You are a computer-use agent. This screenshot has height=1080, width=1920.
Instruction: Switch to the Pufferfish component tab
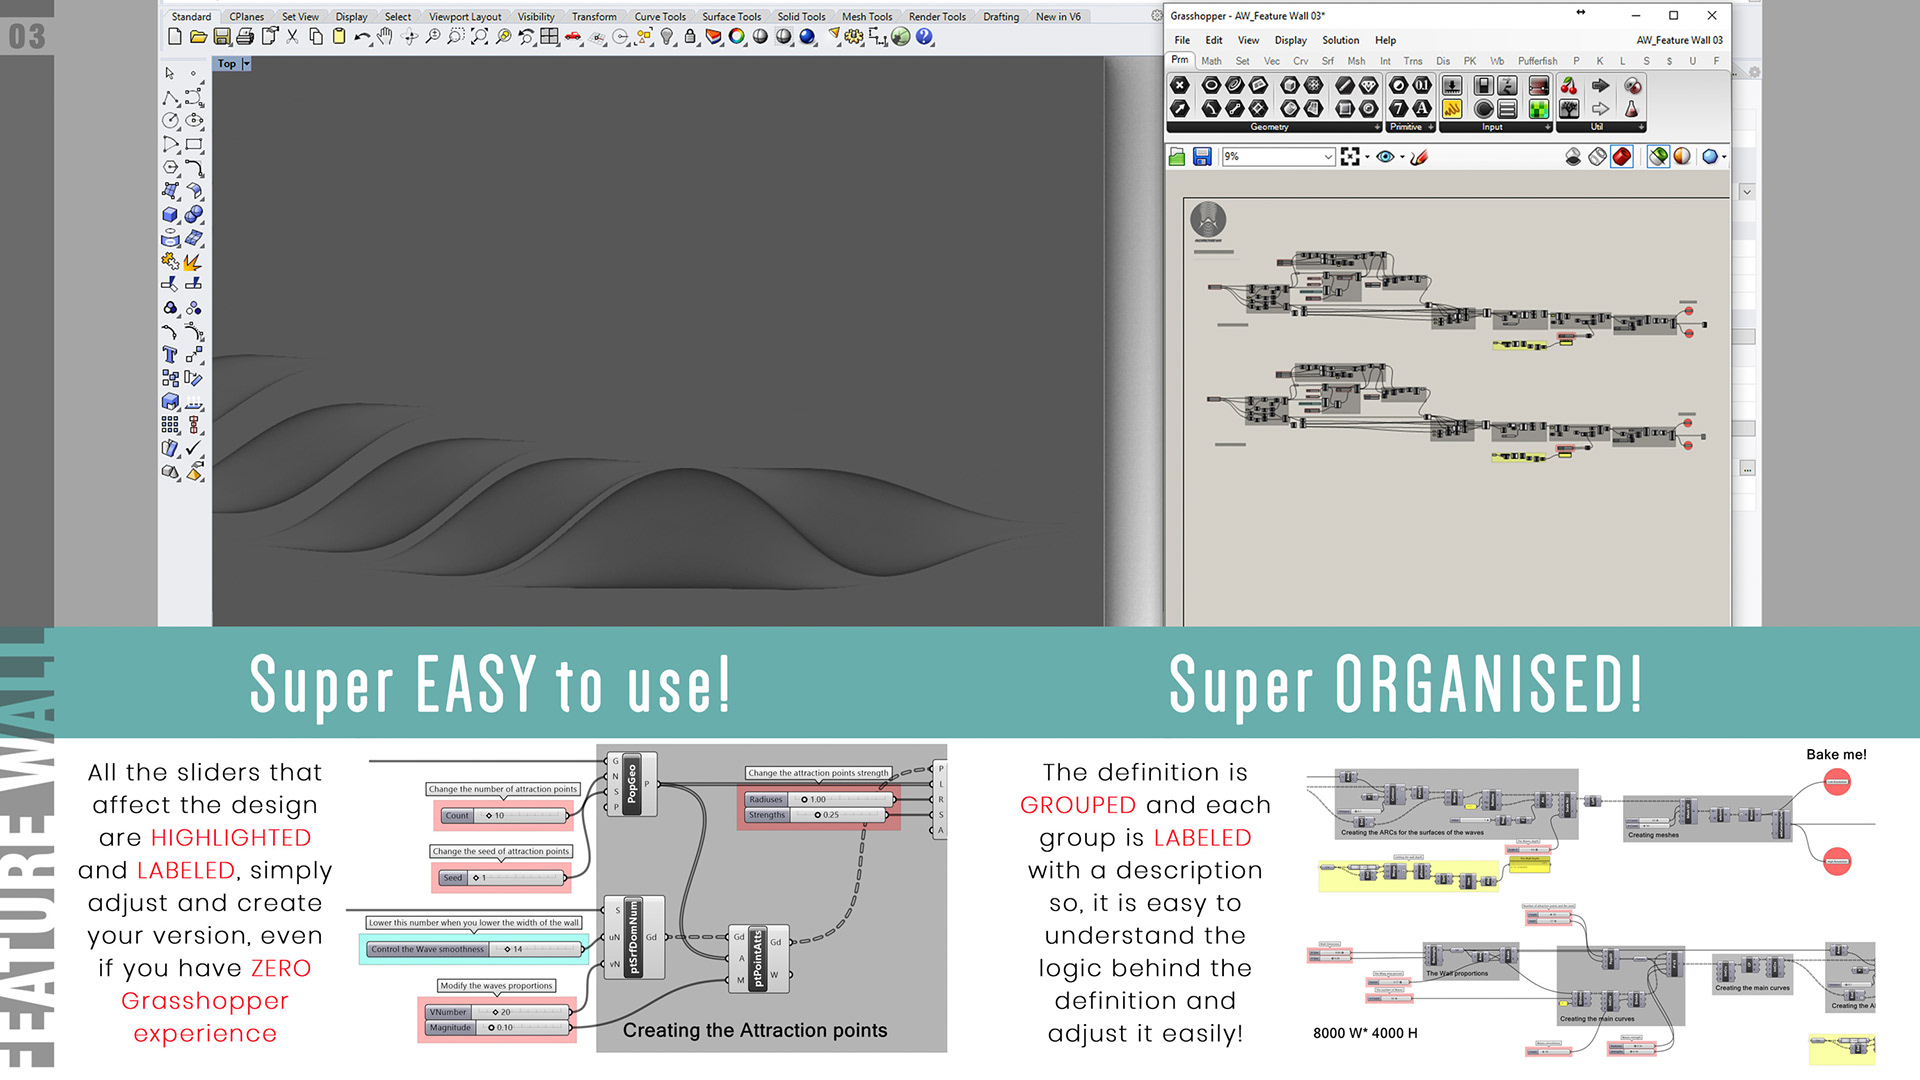[1537, 61]
